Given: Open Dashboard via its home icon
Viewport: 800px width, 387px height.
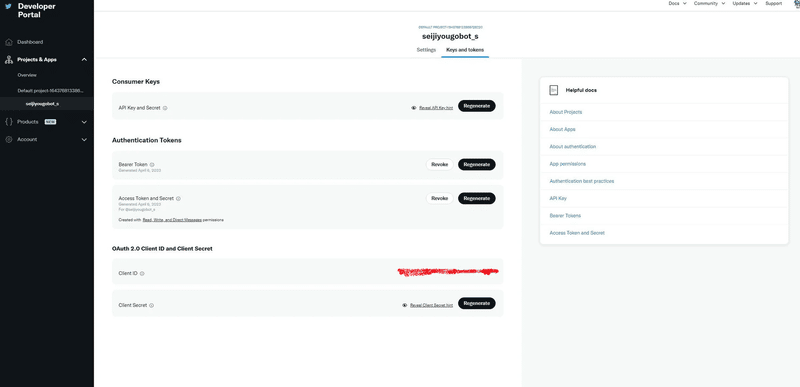Looking at the screenshot, I should pyautogui.click(x=8, y=42).
